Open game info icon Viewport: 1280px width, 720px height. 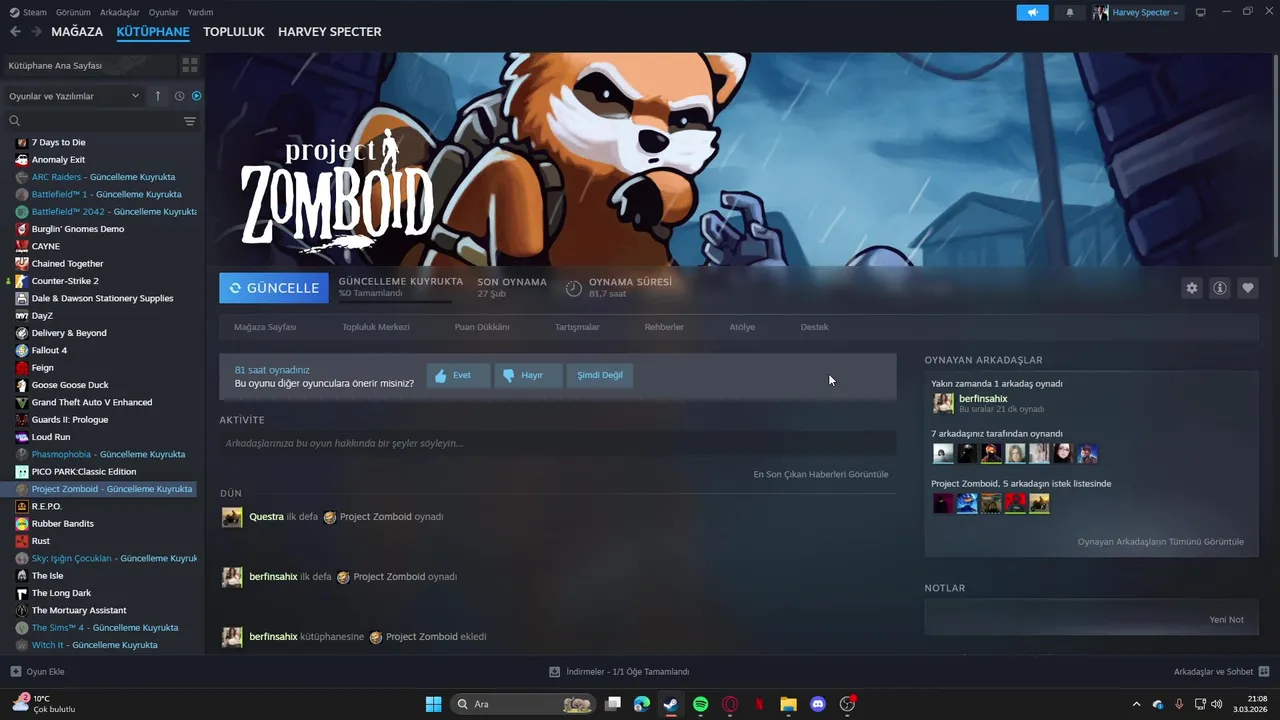pyautogui.click(x=1219, y=288)
